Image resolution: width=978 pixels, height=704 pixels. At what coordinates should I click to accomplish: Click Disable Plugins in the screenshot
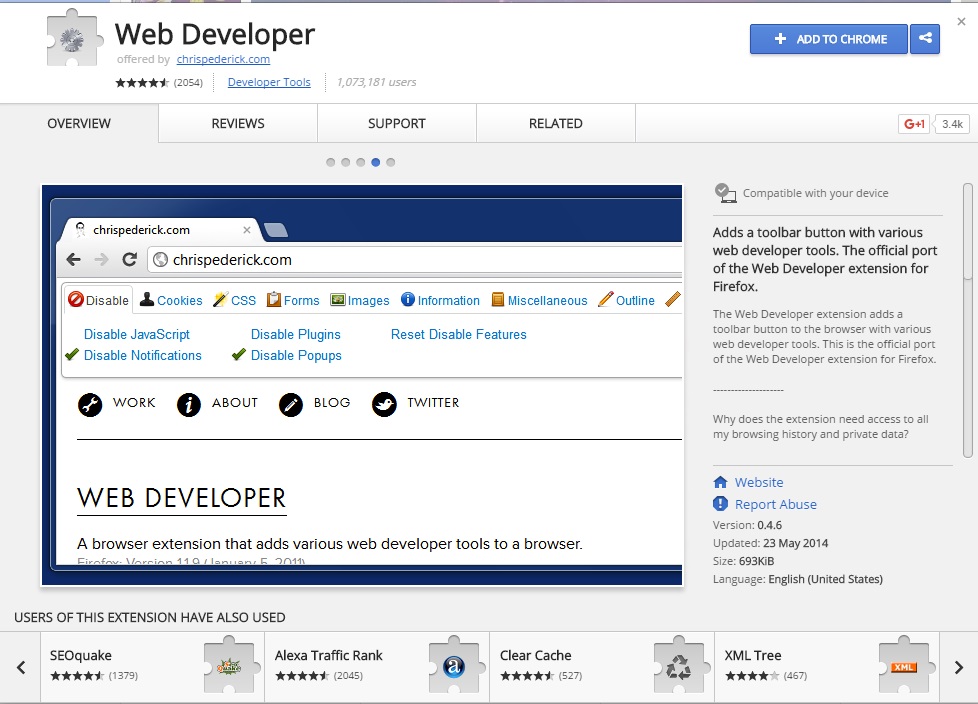point(296,334)
